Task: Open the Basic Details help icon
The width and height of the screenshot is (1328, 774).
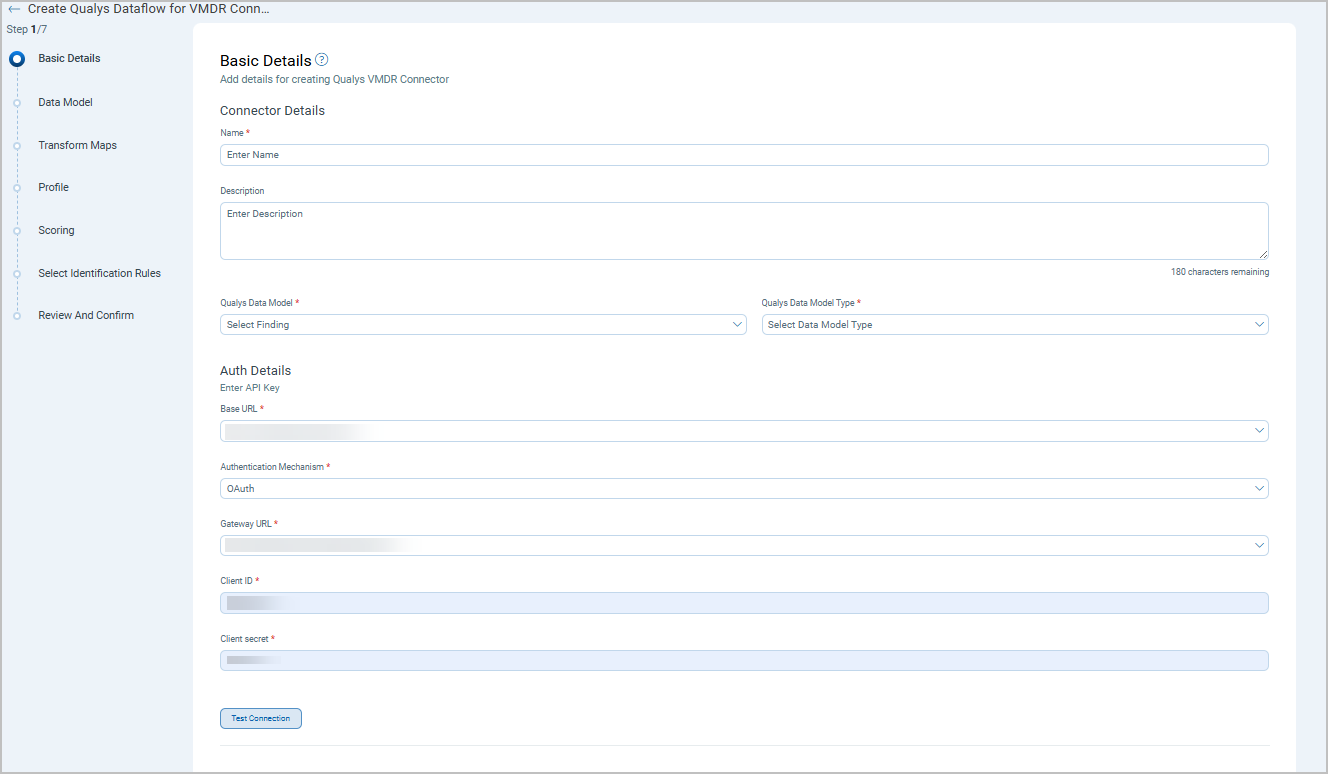Action: point(322,60)
